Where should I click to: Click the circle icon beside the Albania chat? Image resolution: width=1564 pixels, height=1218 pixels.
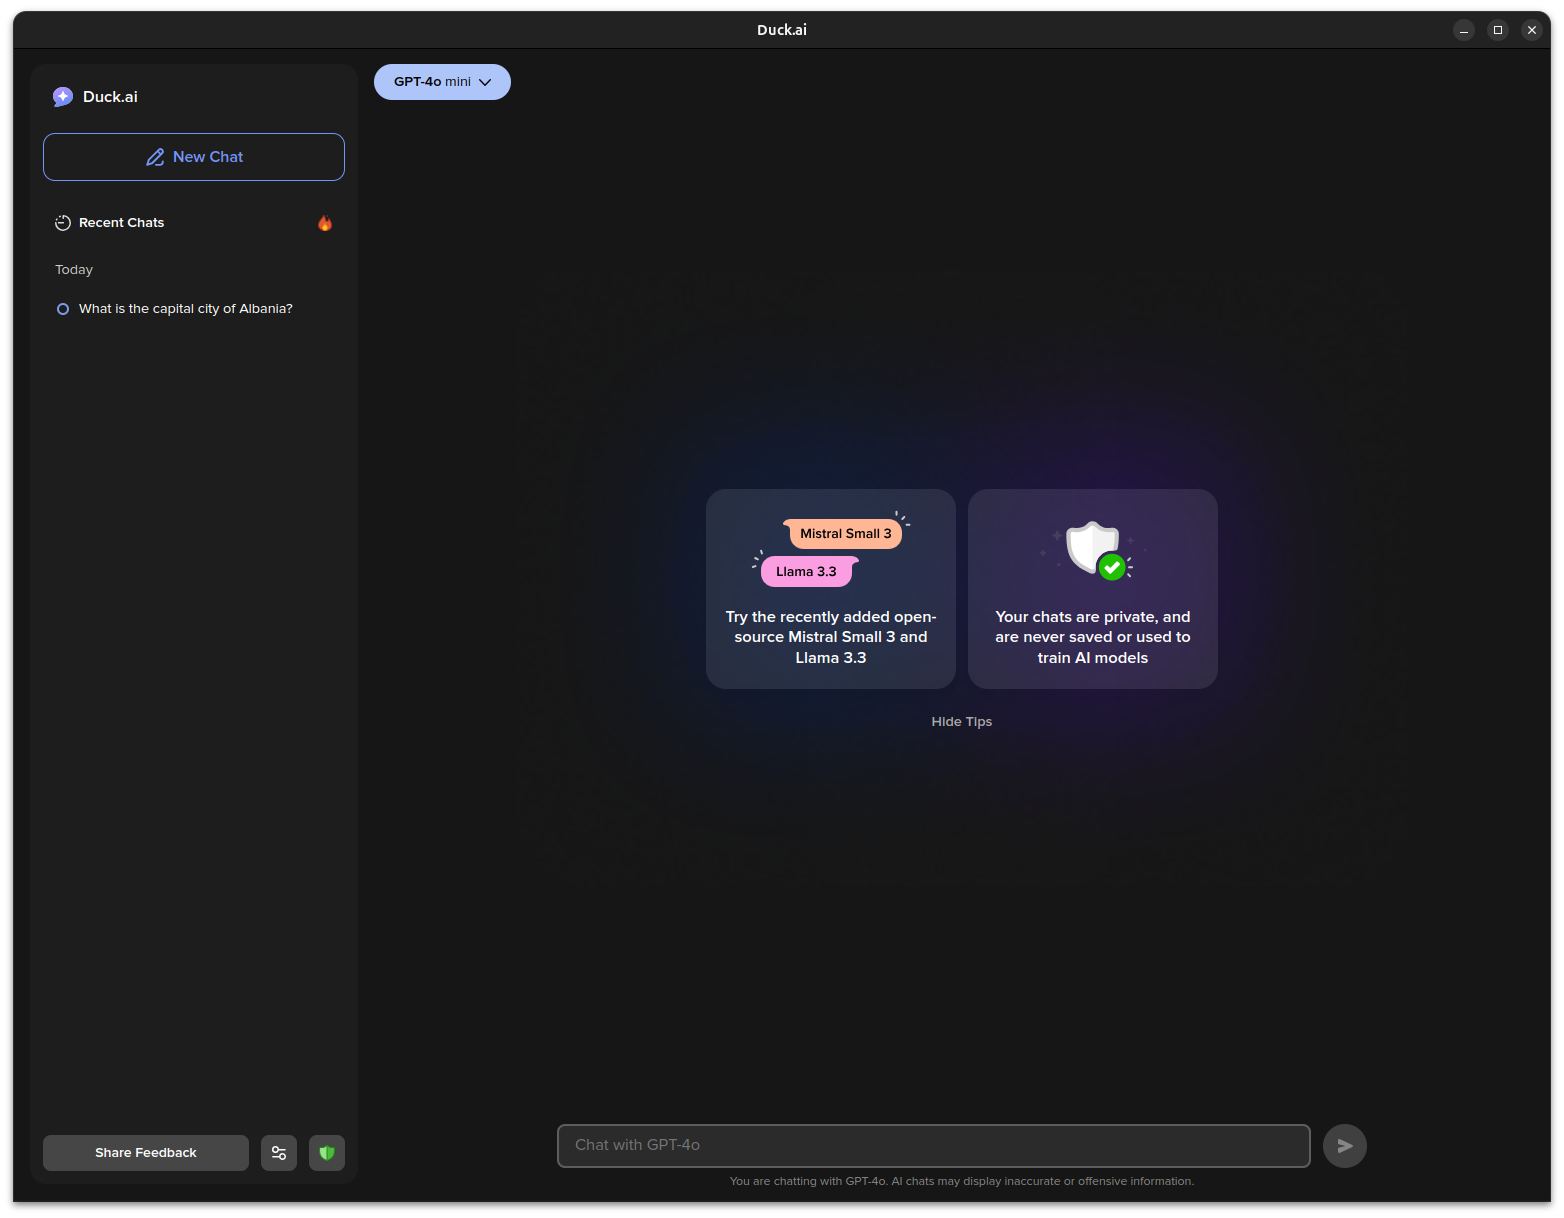pyautogui.click(x=62, y=309)
